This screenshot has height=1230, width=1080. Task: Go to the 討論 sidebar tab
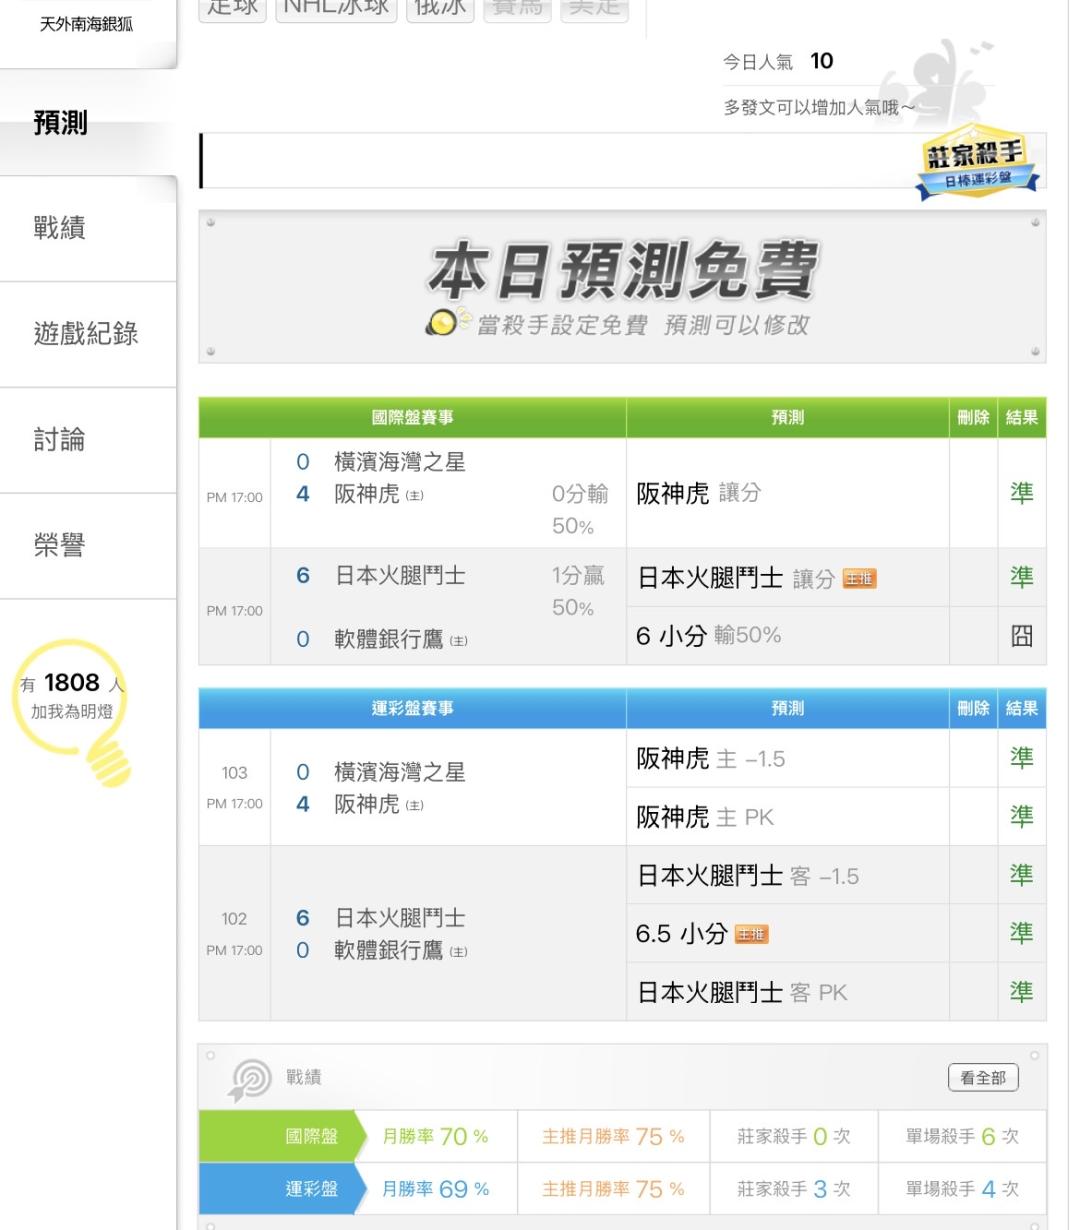click(x=60, y=440)
